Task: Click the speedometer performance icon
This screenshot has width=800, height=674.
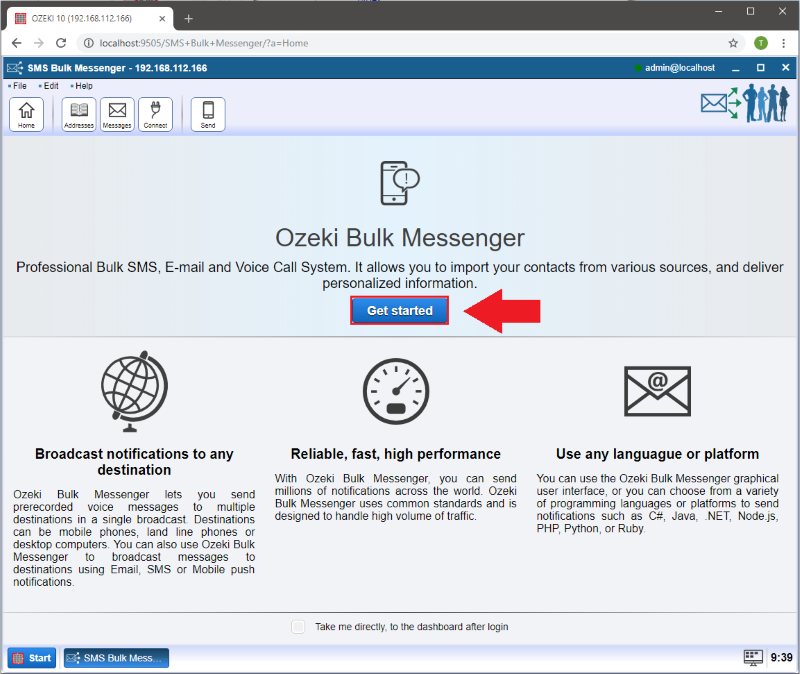Action: pos(395,390)
